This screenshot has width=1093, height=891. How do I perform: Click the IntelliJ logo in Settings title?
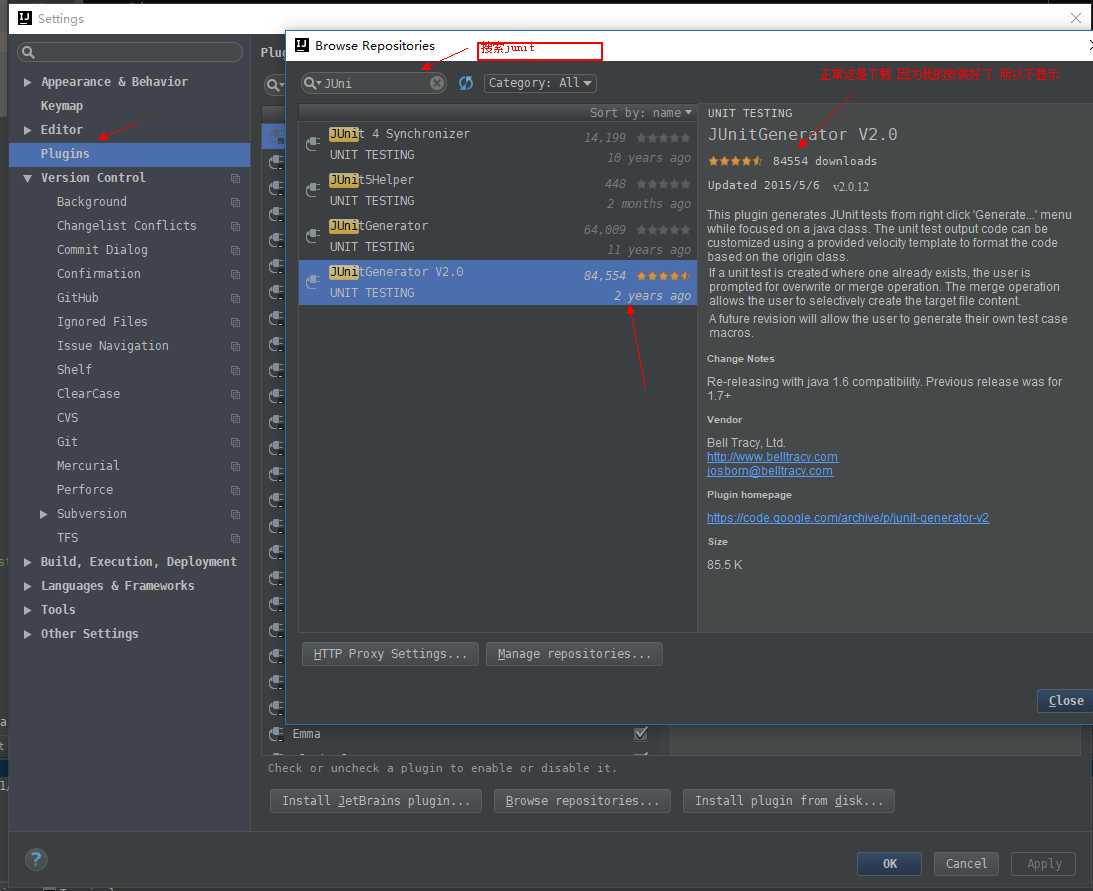click(24, 18)
